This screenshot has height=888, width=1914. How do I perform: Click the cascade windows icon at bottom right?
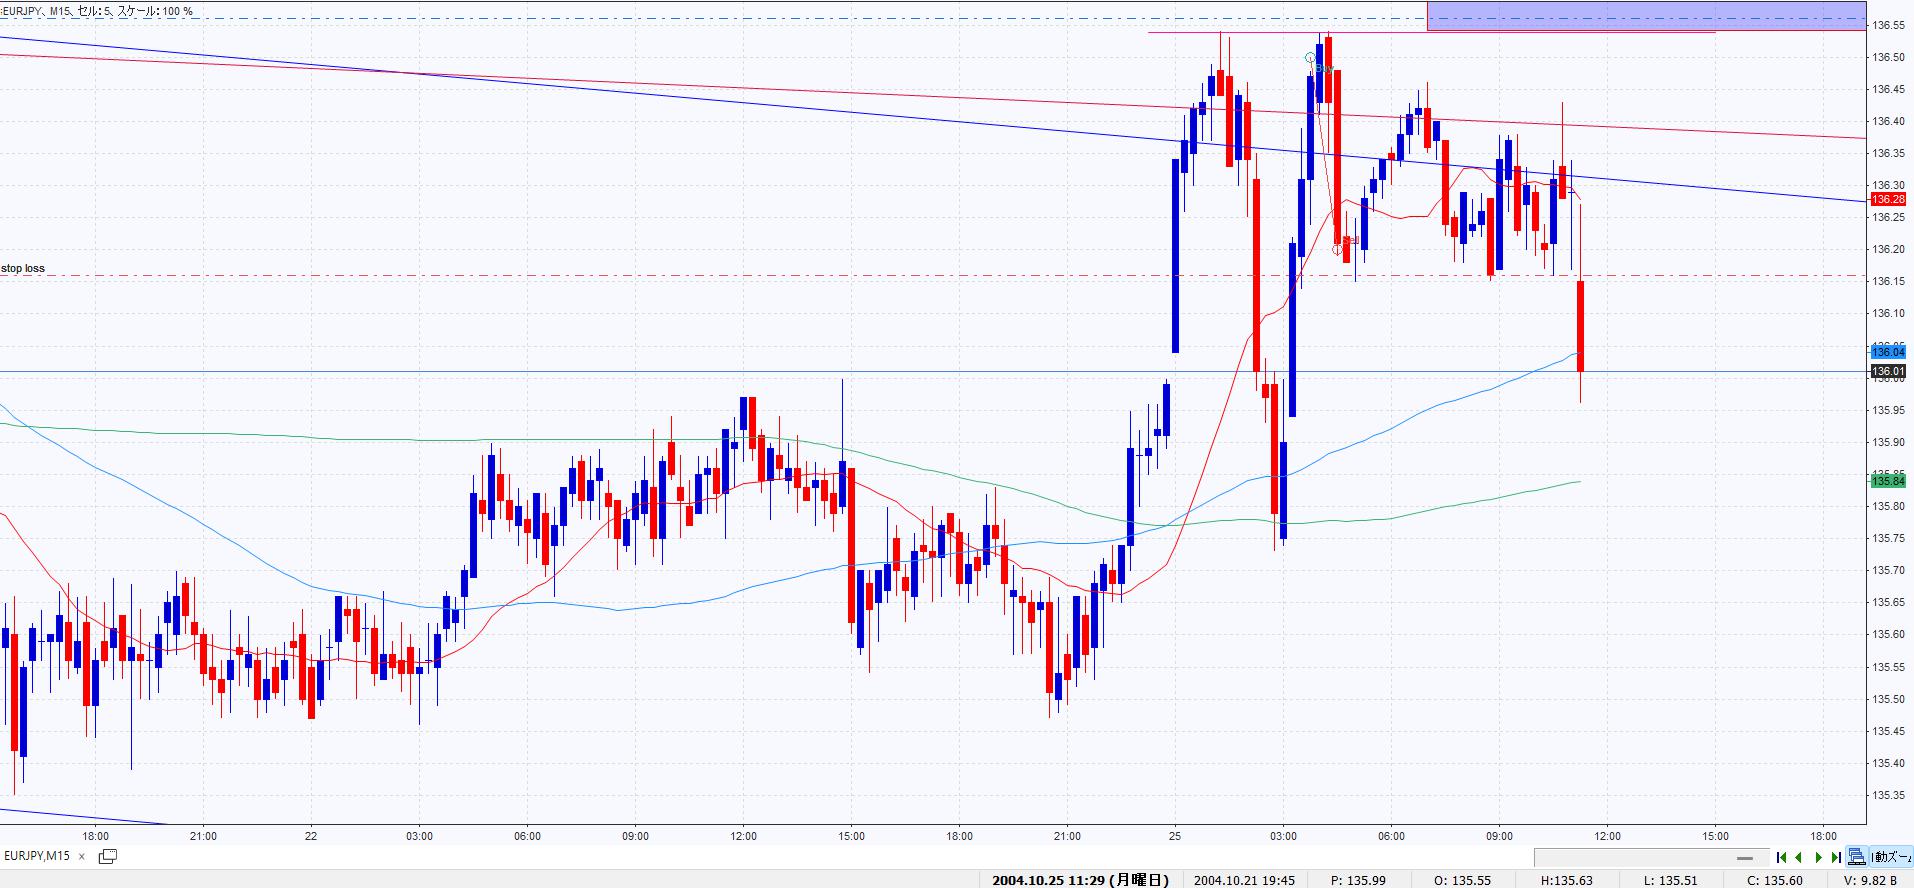(x=1857, y=857)
